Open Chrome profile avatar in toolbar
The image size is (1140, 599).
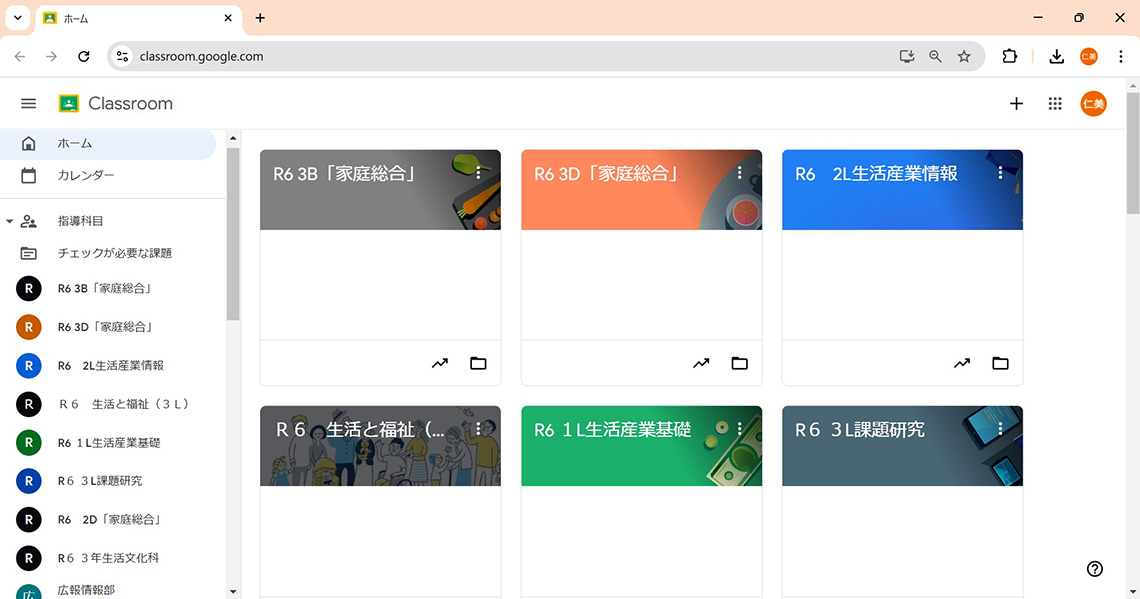click(x=1088, y=57)
